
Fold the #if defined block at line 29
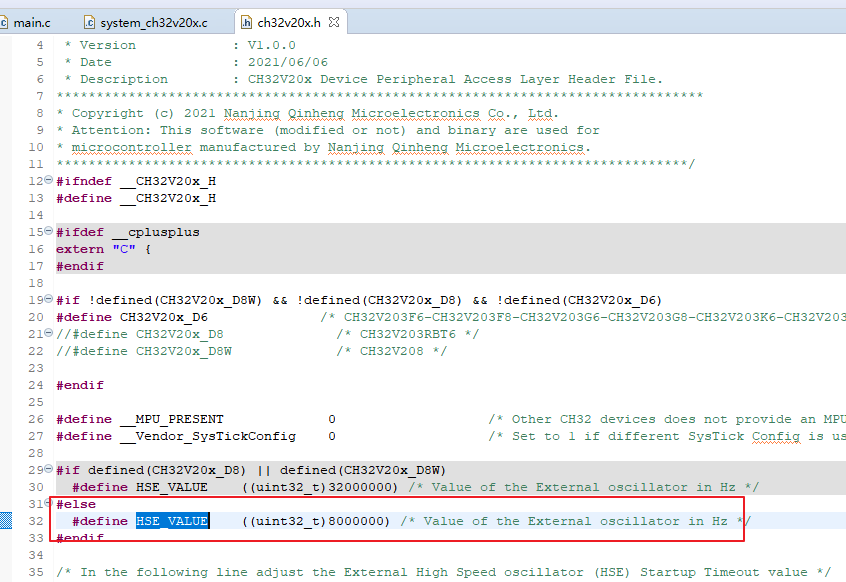49,470
